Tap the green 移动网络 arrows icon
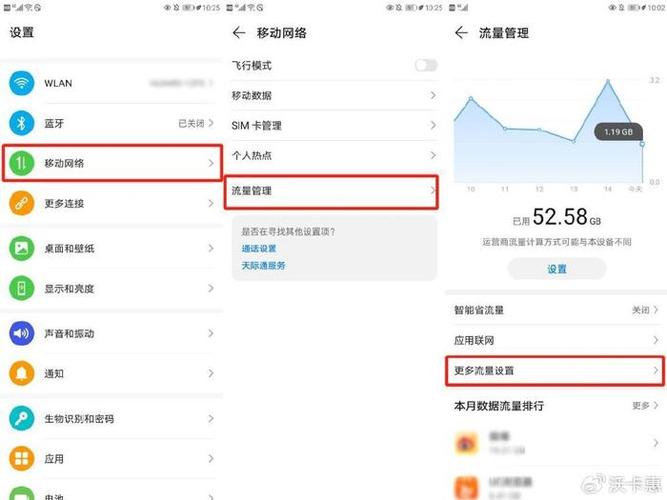This screenshot has height=500, width=667. [21, 163]
